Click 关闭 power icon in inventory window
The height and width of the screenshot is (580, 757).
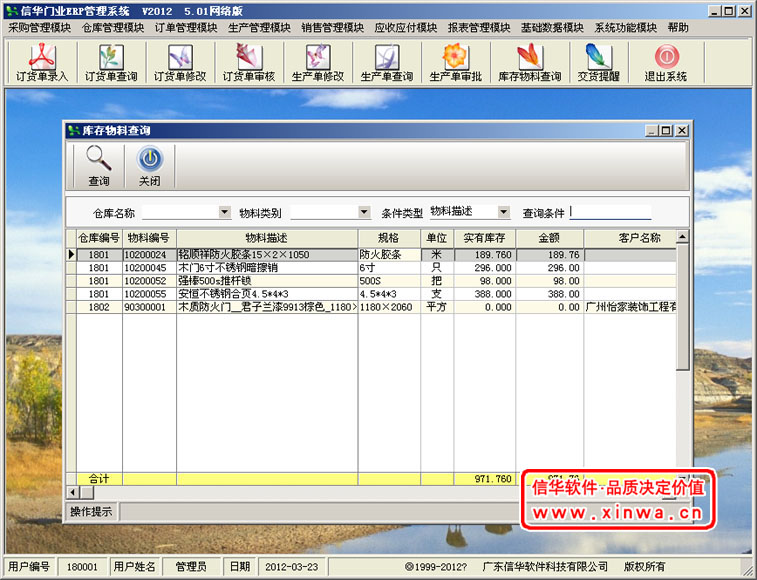[150, 166]
